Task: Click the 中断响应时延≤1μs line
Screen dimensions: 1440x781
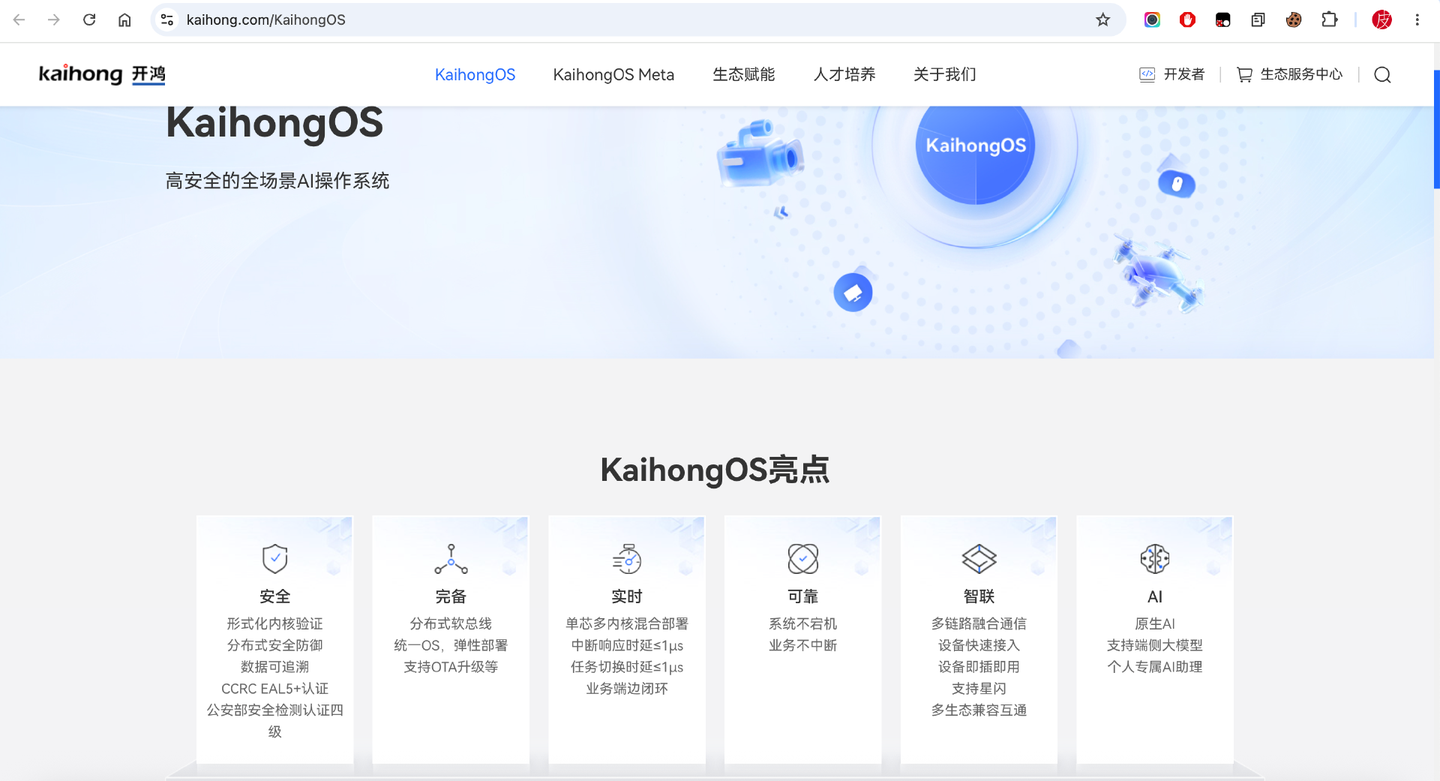Action: (x=627, y=646)
